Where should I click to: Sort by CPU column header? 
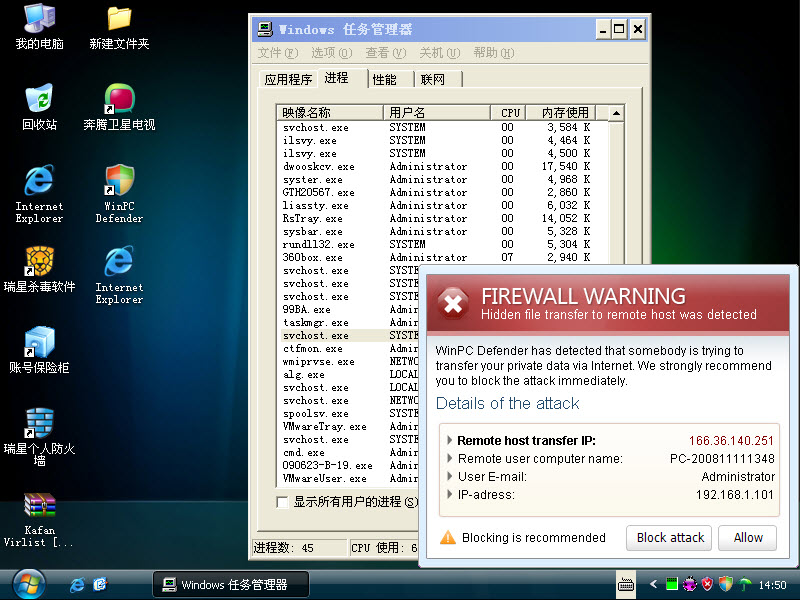point(509,112)
